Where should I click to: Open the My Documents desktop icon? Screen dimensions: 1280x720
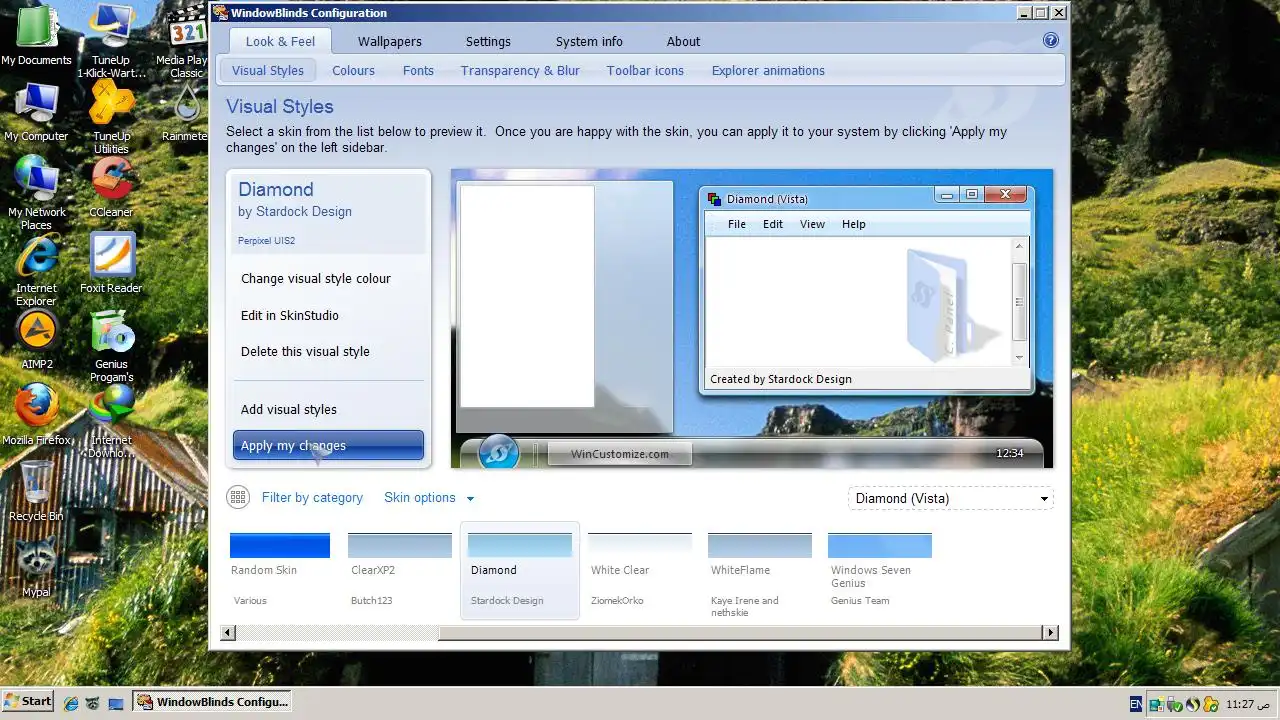(x=36, y=34)
